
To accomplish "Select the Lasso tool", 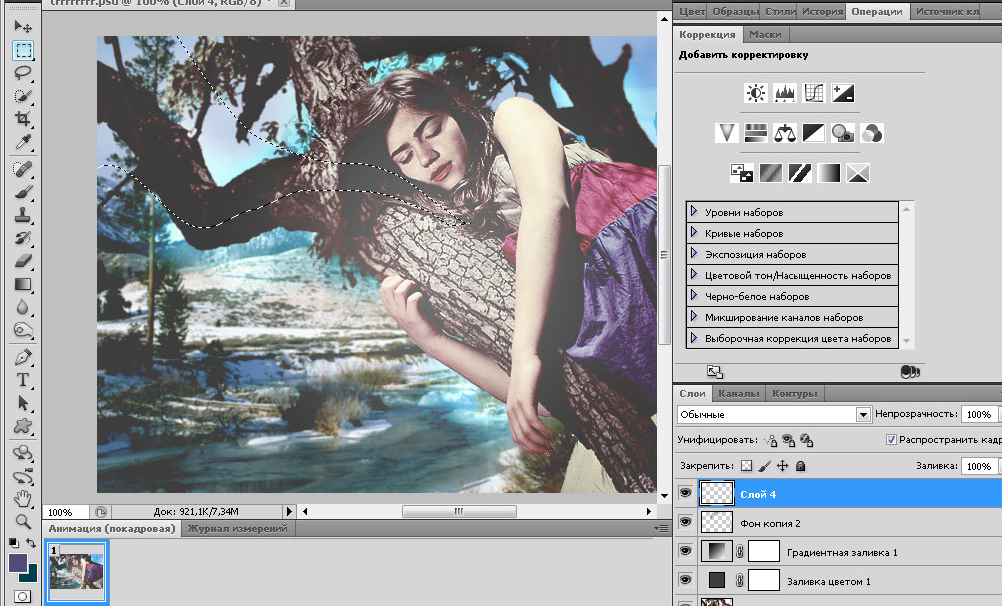I will 22,73.
